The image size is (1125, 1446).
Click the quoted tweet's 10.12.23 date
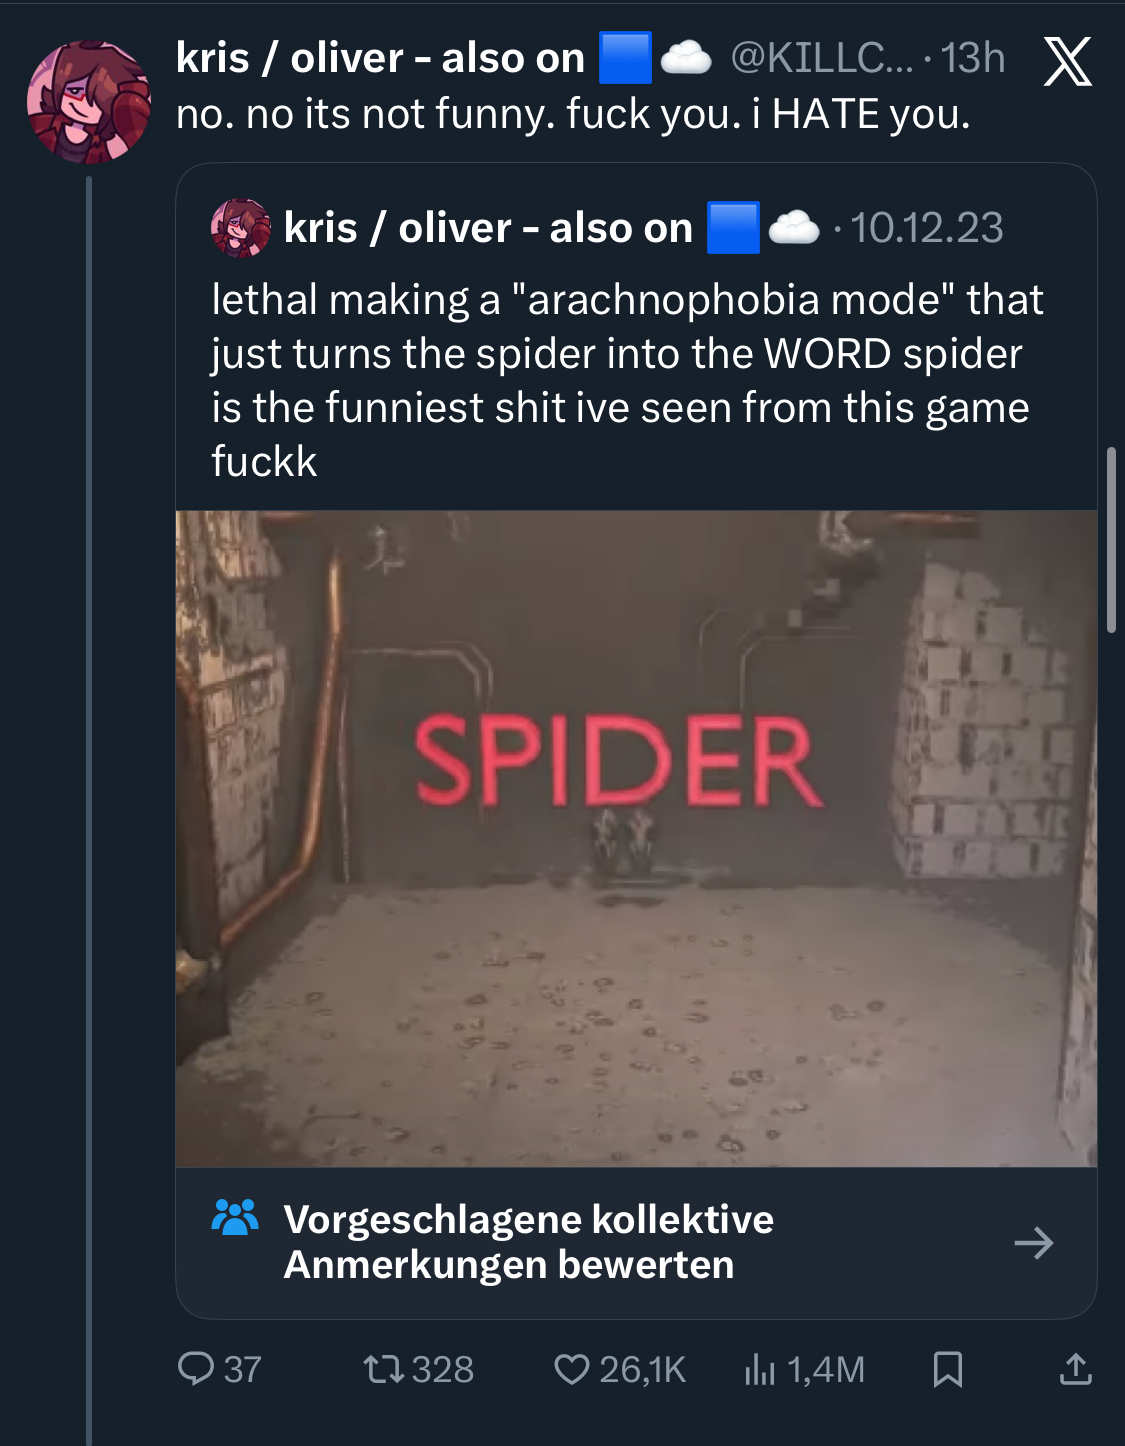point(926,228)
